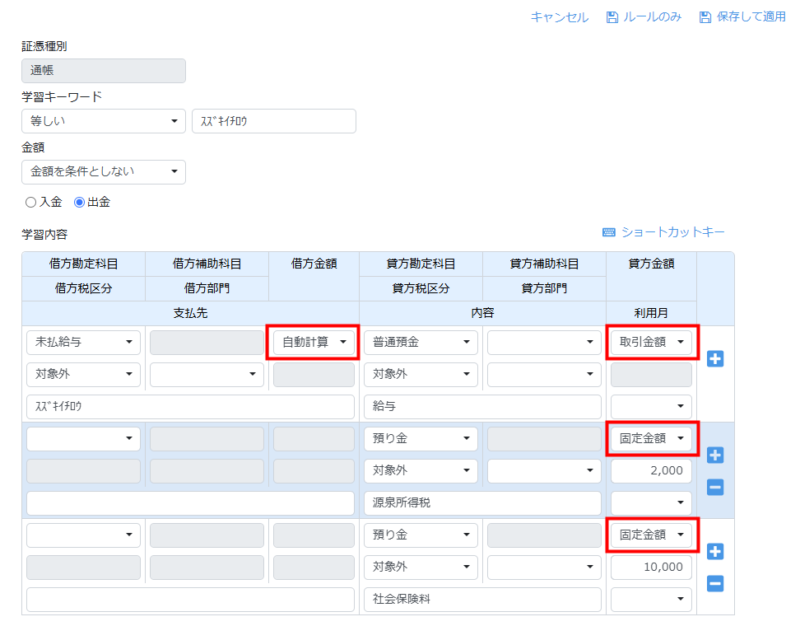Click the keyboard icon next to ショートカットキー
The height and width of the screenshot is (626, 800).
click(609, 232)
